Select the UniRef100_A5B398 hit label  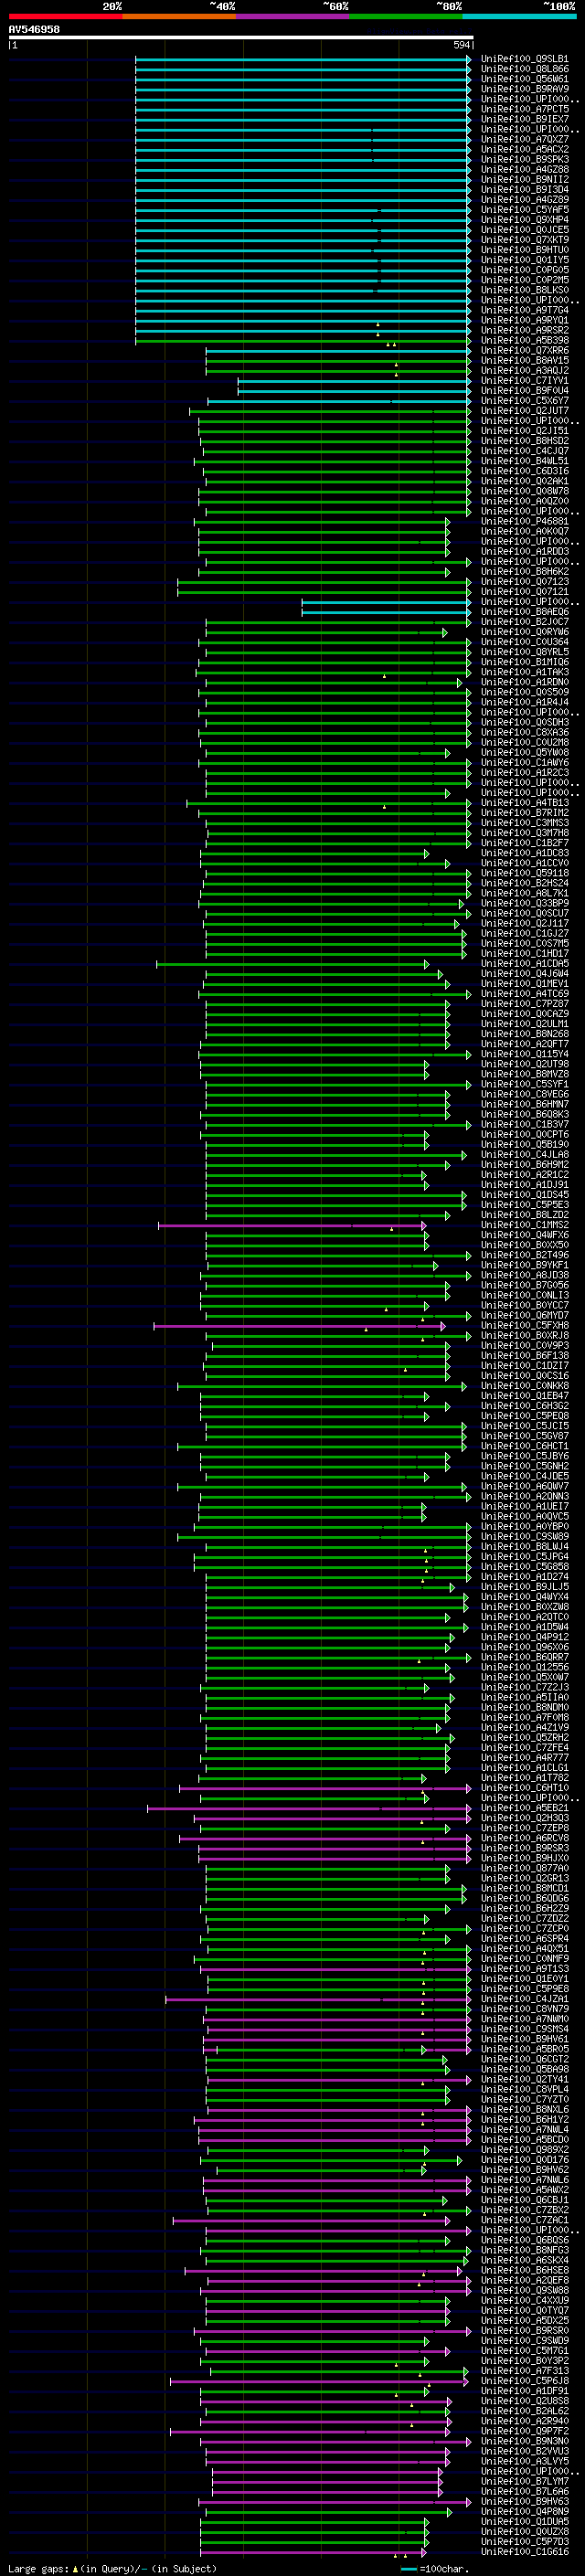[x=525, y=340]
